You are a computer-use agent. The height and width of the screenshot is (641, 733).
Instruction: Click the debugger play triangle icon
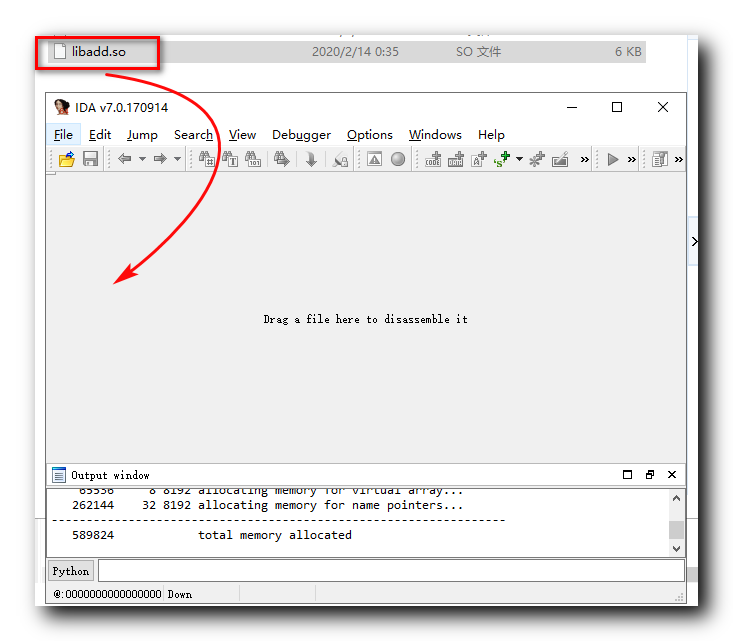click(613, 159)
